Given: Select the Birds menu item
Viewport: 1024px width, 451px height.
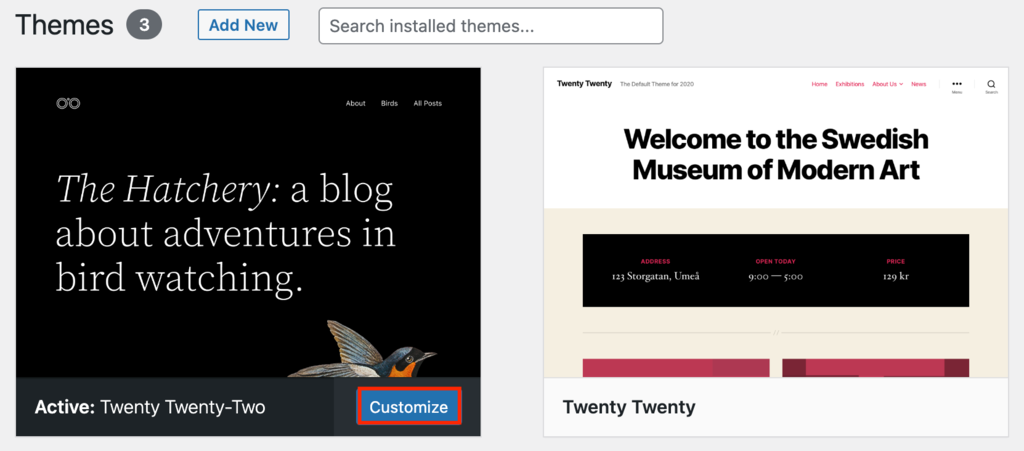Looking at the screenshot, I should (x=389, y=103).
